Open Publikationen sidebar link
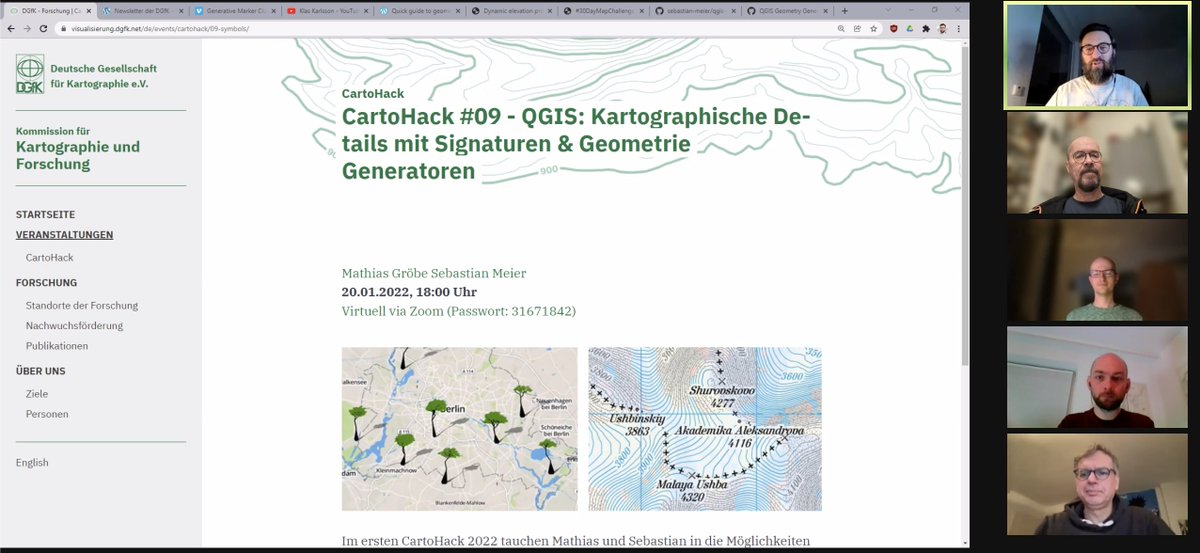 (x=57, y=346)
